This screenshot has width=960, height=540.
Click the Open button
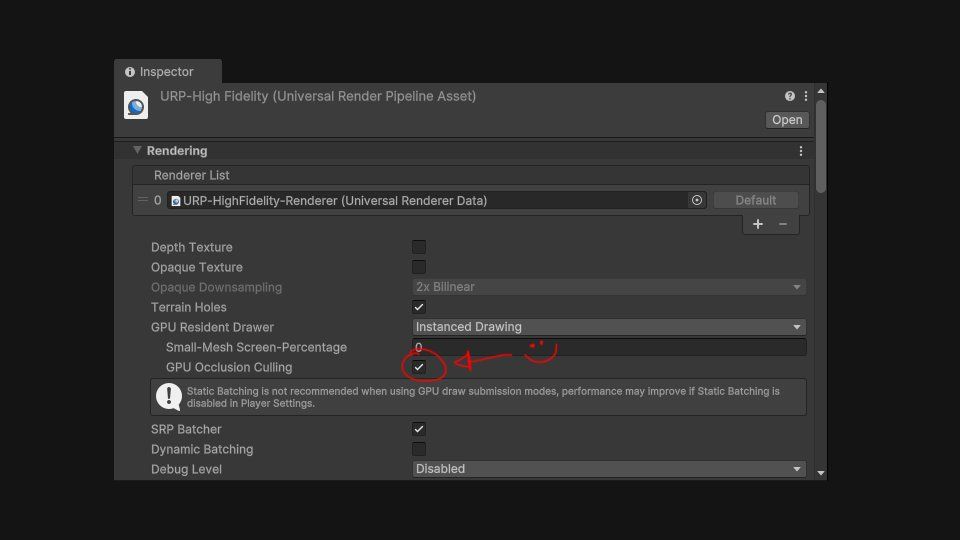pyautogui.click(x=787, y=120)
